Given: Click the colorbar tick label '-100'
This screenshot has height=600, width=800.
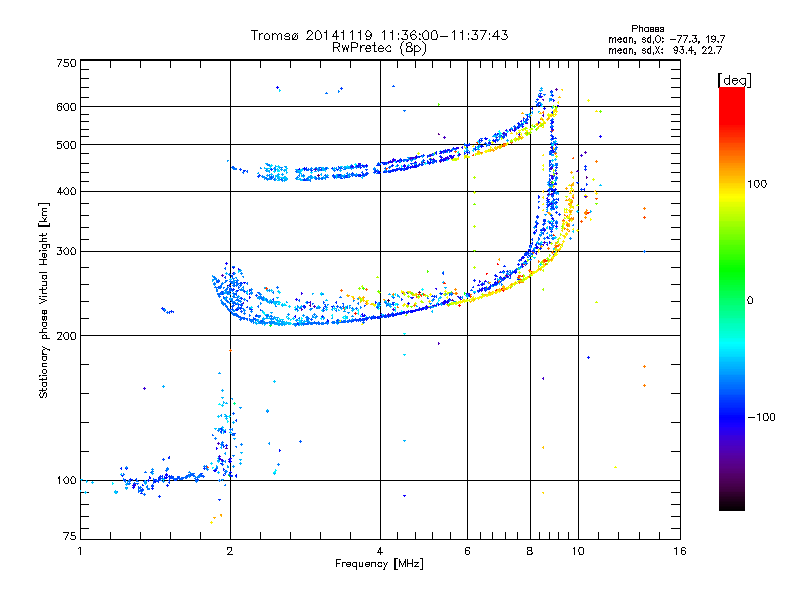Looking at the screenshot, I should [761, 417].
